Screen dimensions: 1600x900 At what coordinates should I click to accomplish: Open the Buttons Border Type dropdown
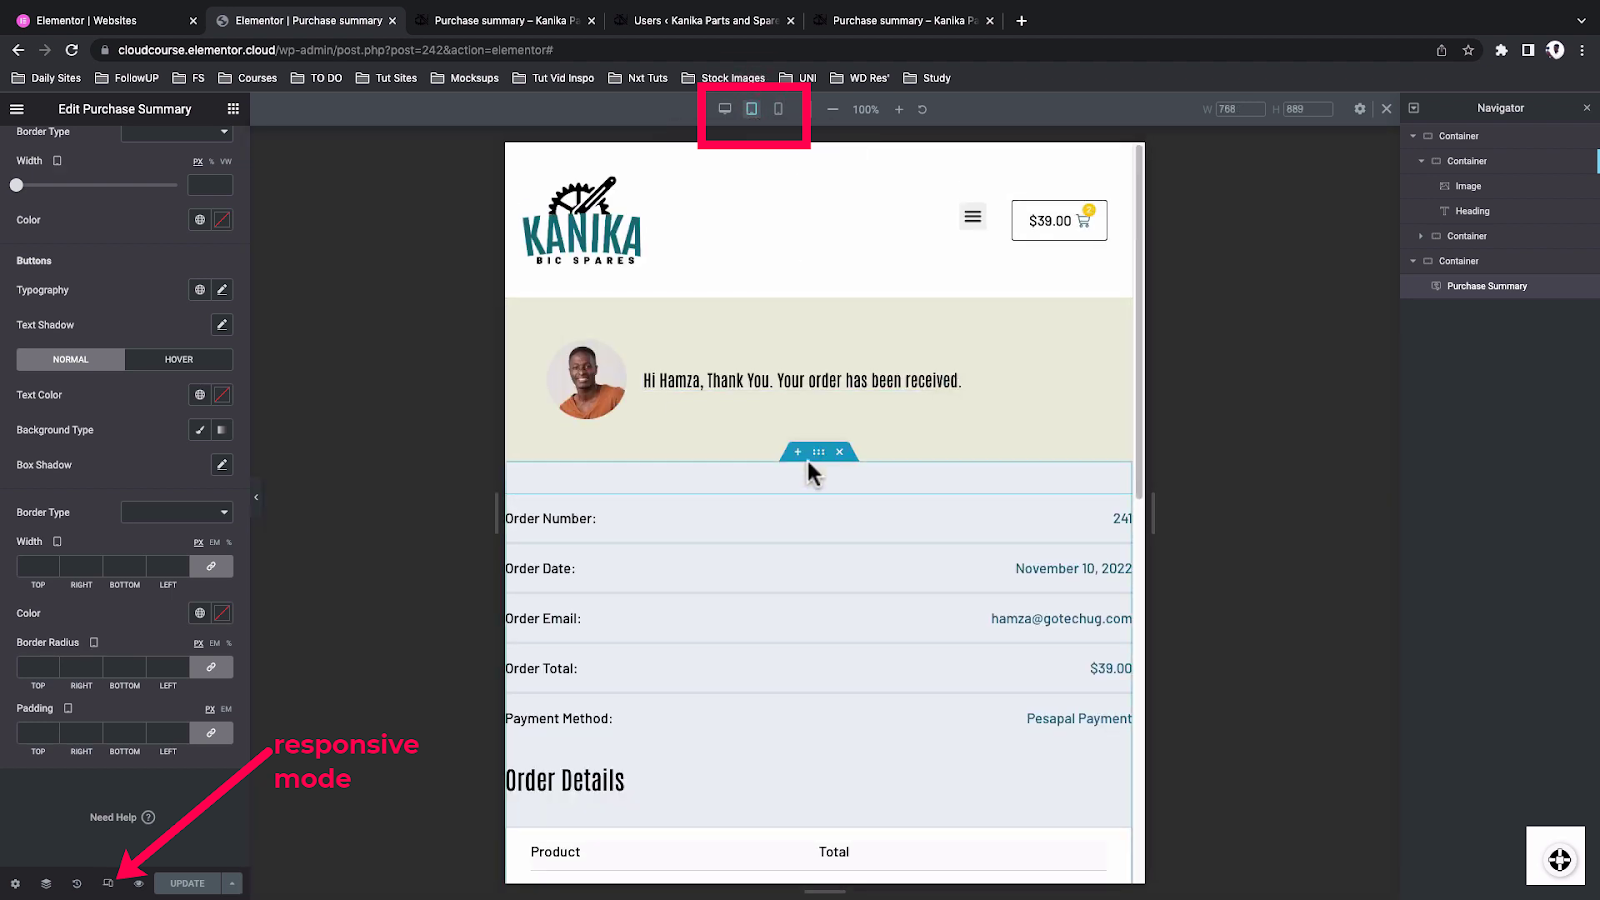pos(176,512)
